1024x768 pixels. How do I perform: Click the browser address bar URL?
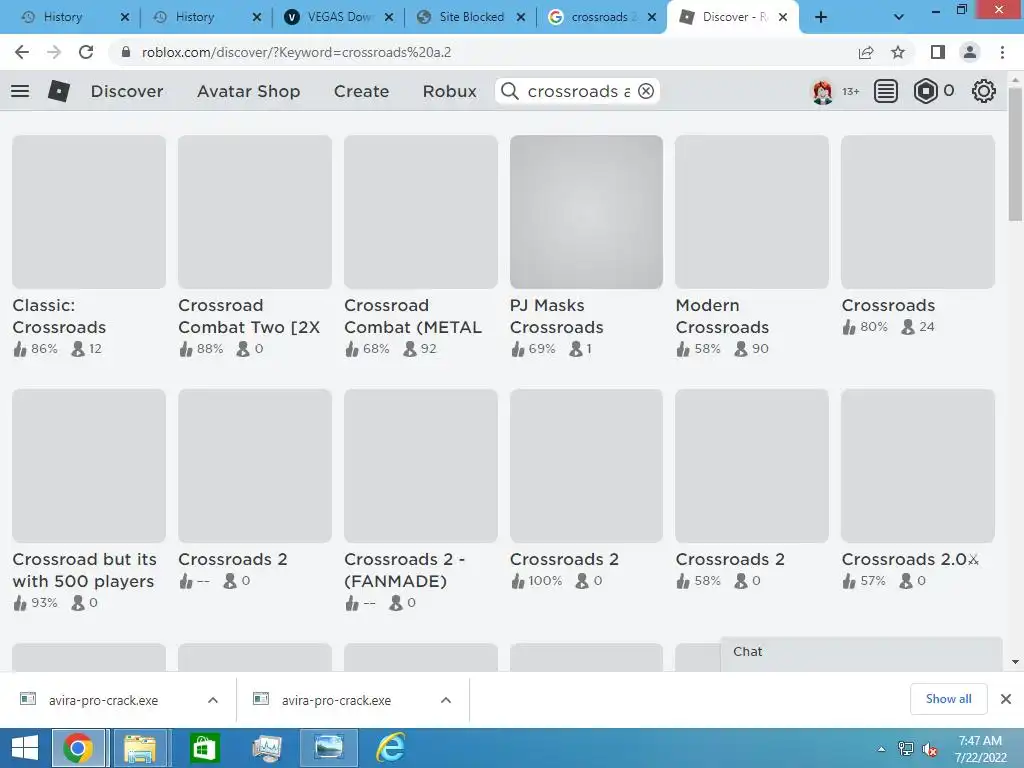[296, 52]
